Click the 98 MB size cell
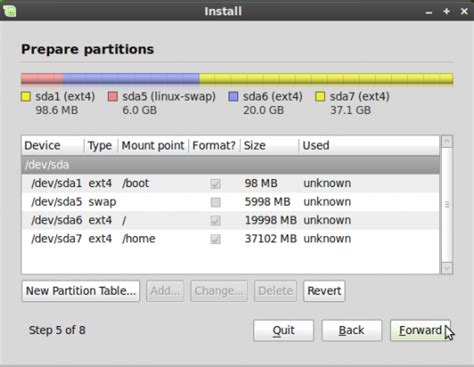474x367 pixels. click(261, 183)
